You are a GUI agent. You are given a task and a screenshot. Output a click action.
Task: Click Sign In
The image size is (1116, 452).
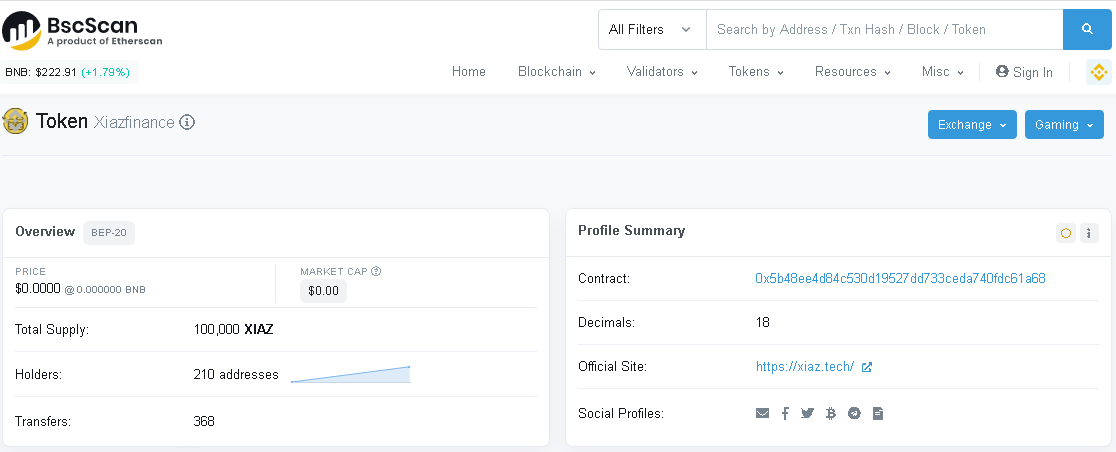pos(1024,72)
